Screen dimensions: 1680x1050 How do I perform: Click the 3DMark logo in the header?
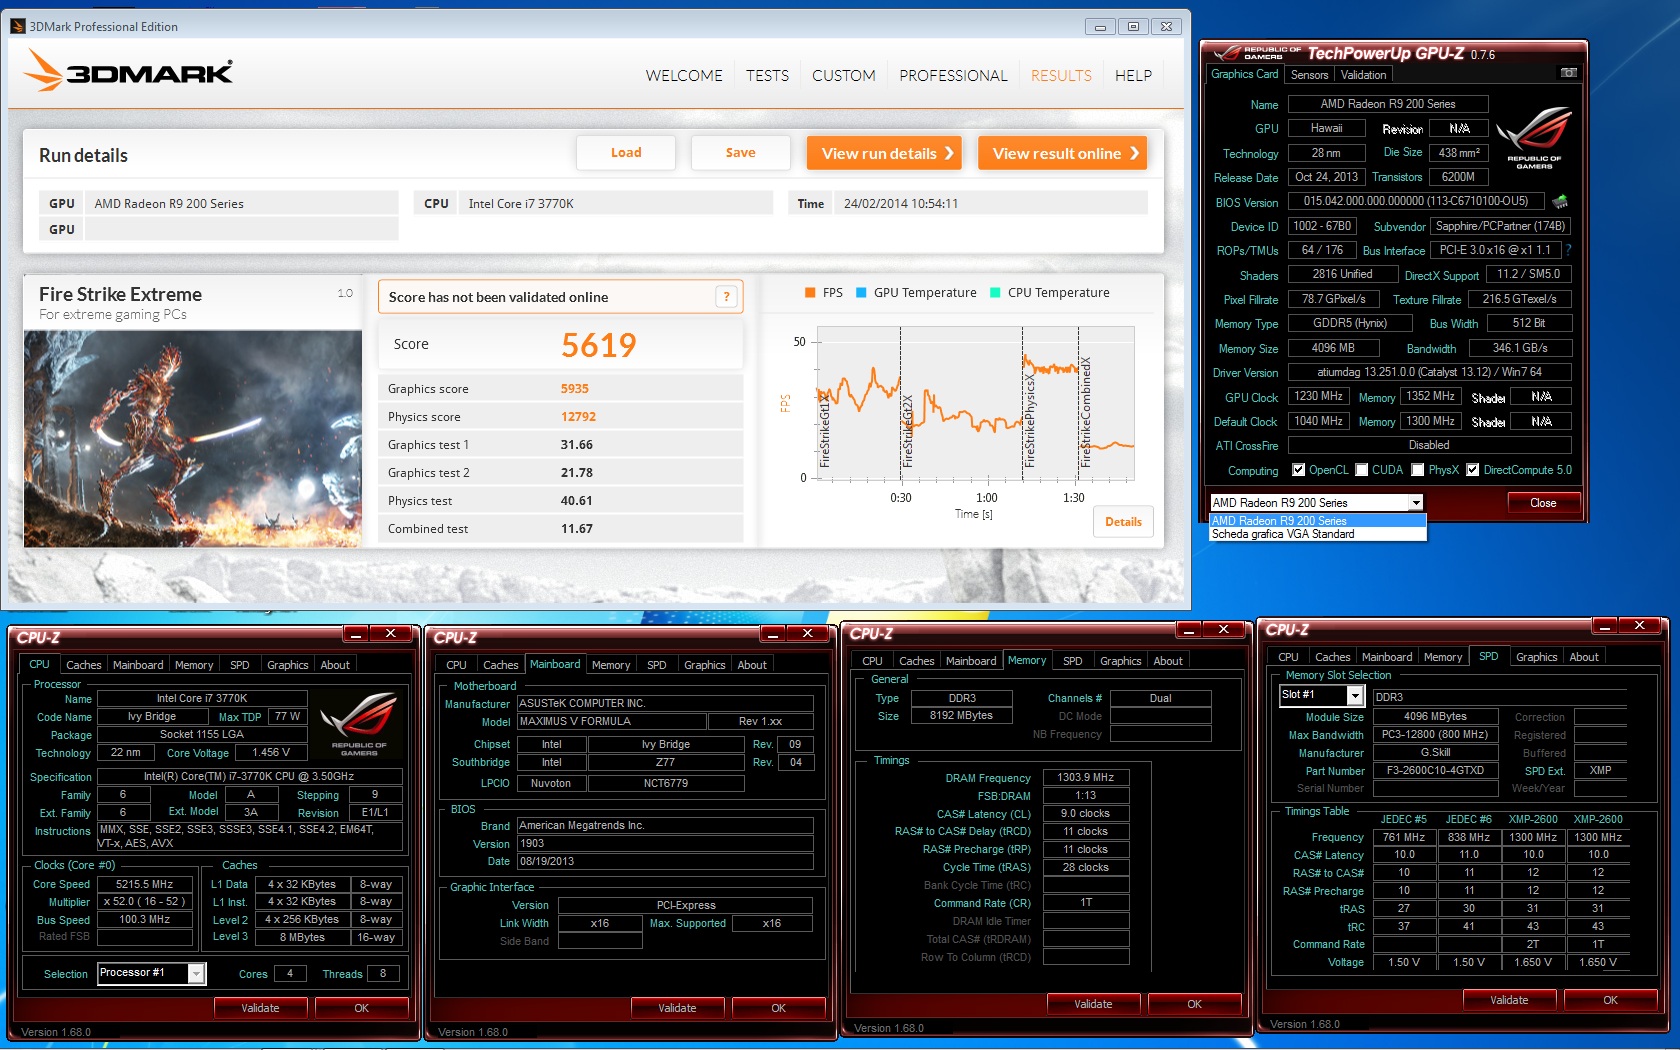pos(128,71)
